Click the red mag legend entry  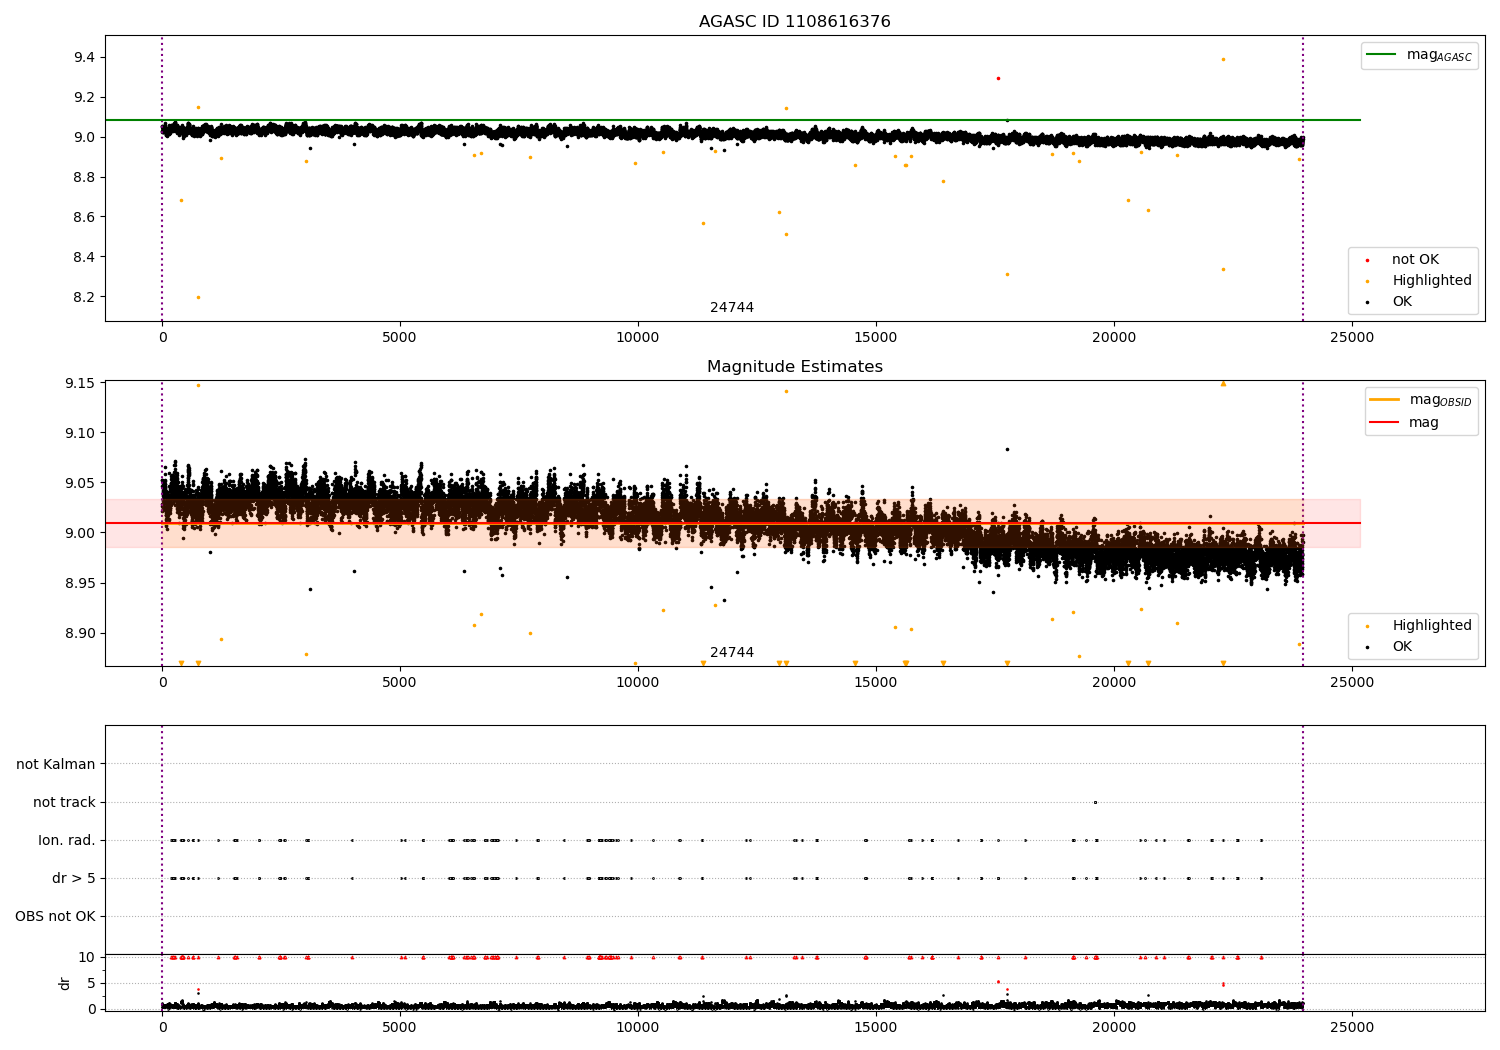click(1405, 423)
